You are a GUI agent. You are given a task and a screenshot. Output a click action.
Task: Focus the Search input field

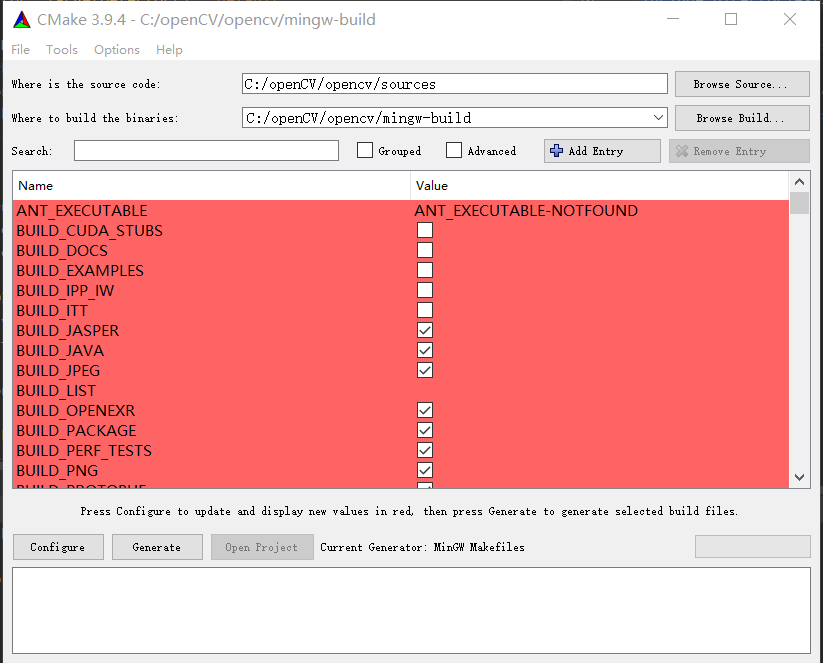(206, 151)
